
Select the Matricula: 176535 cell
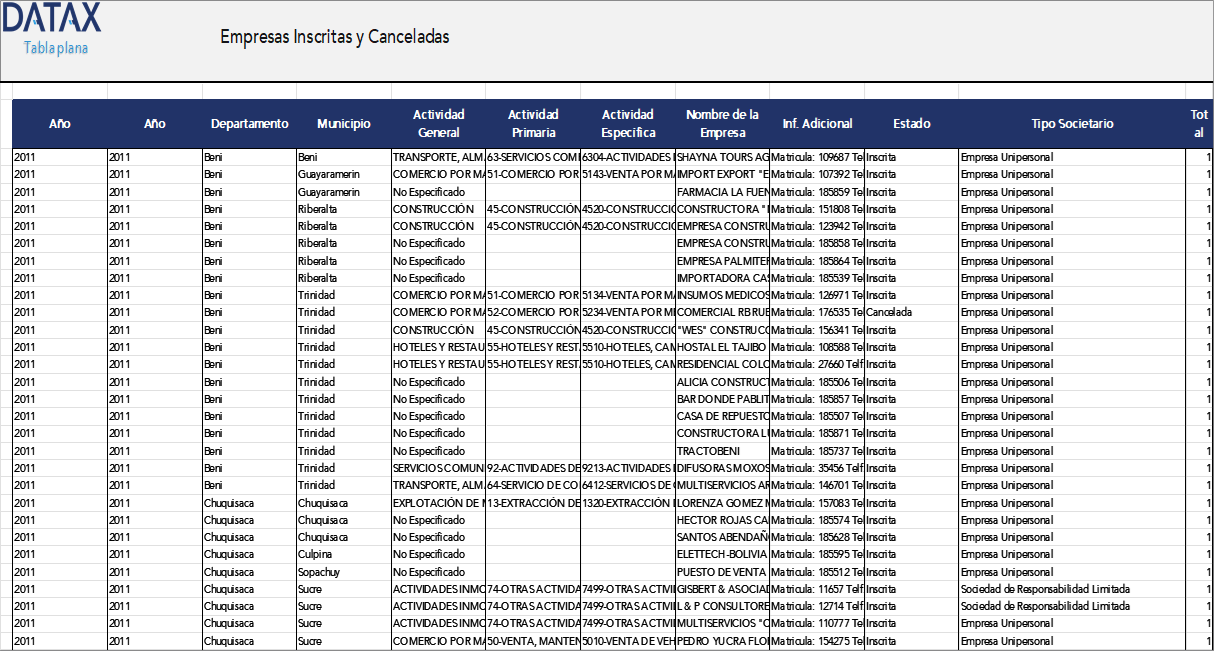coord(817,312)
